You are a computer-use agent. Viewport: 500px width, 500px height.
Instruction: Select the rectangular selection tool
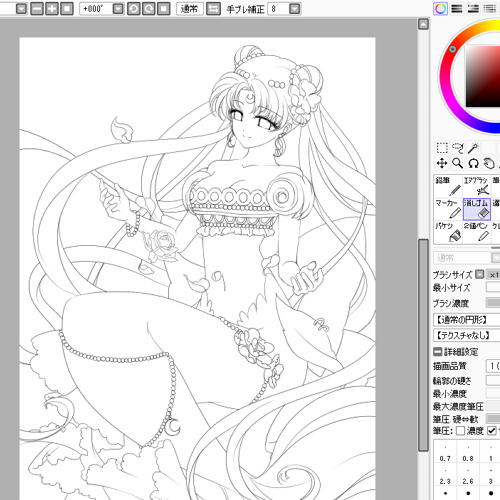point(442,147)
